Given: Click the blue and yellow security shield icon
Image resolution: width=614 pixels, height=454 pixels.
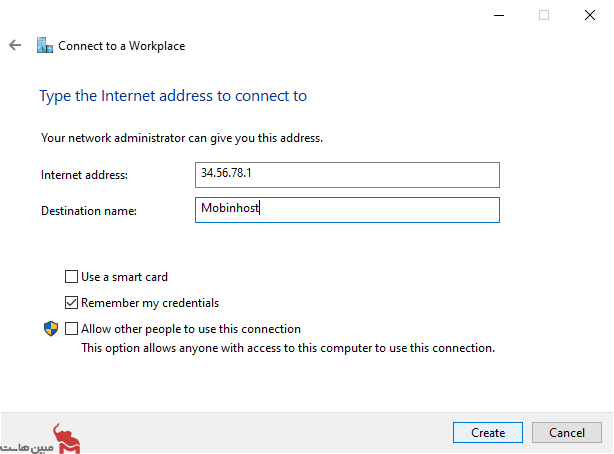Looking at the screenshot, I should tap(51, 329).
